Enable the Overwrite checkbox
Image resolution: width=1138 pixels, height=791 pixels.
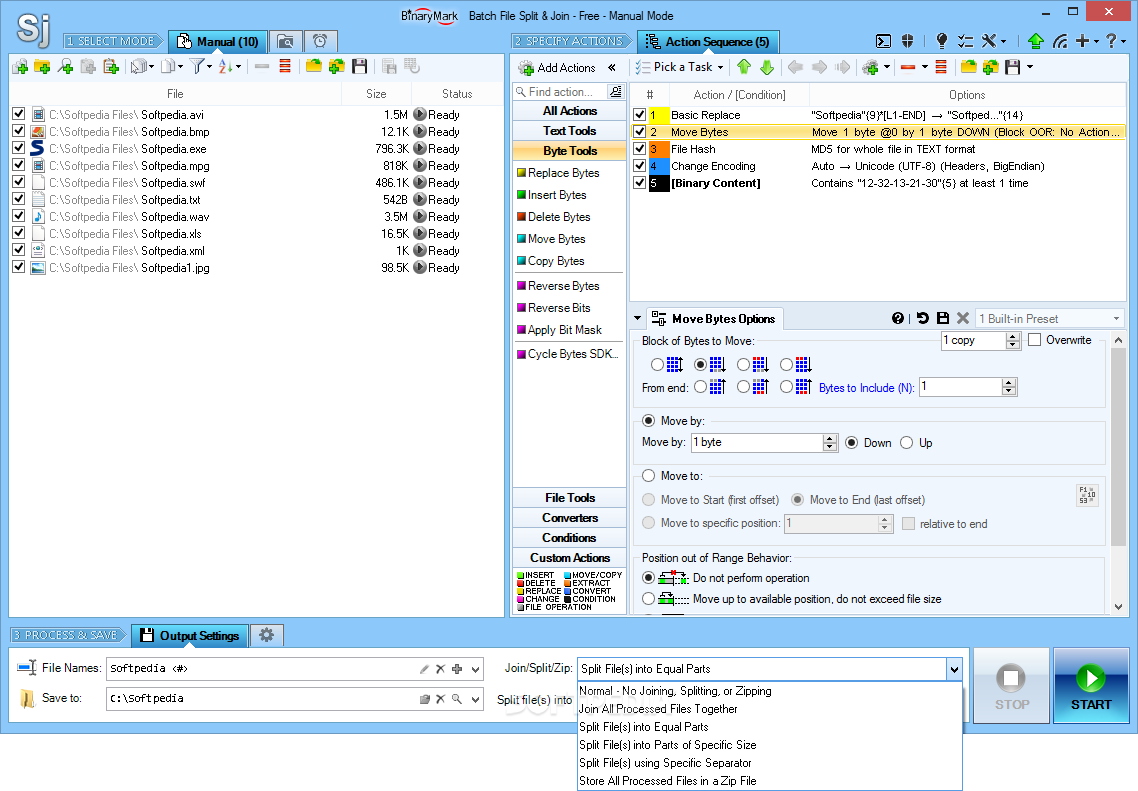click(1035, 340)
